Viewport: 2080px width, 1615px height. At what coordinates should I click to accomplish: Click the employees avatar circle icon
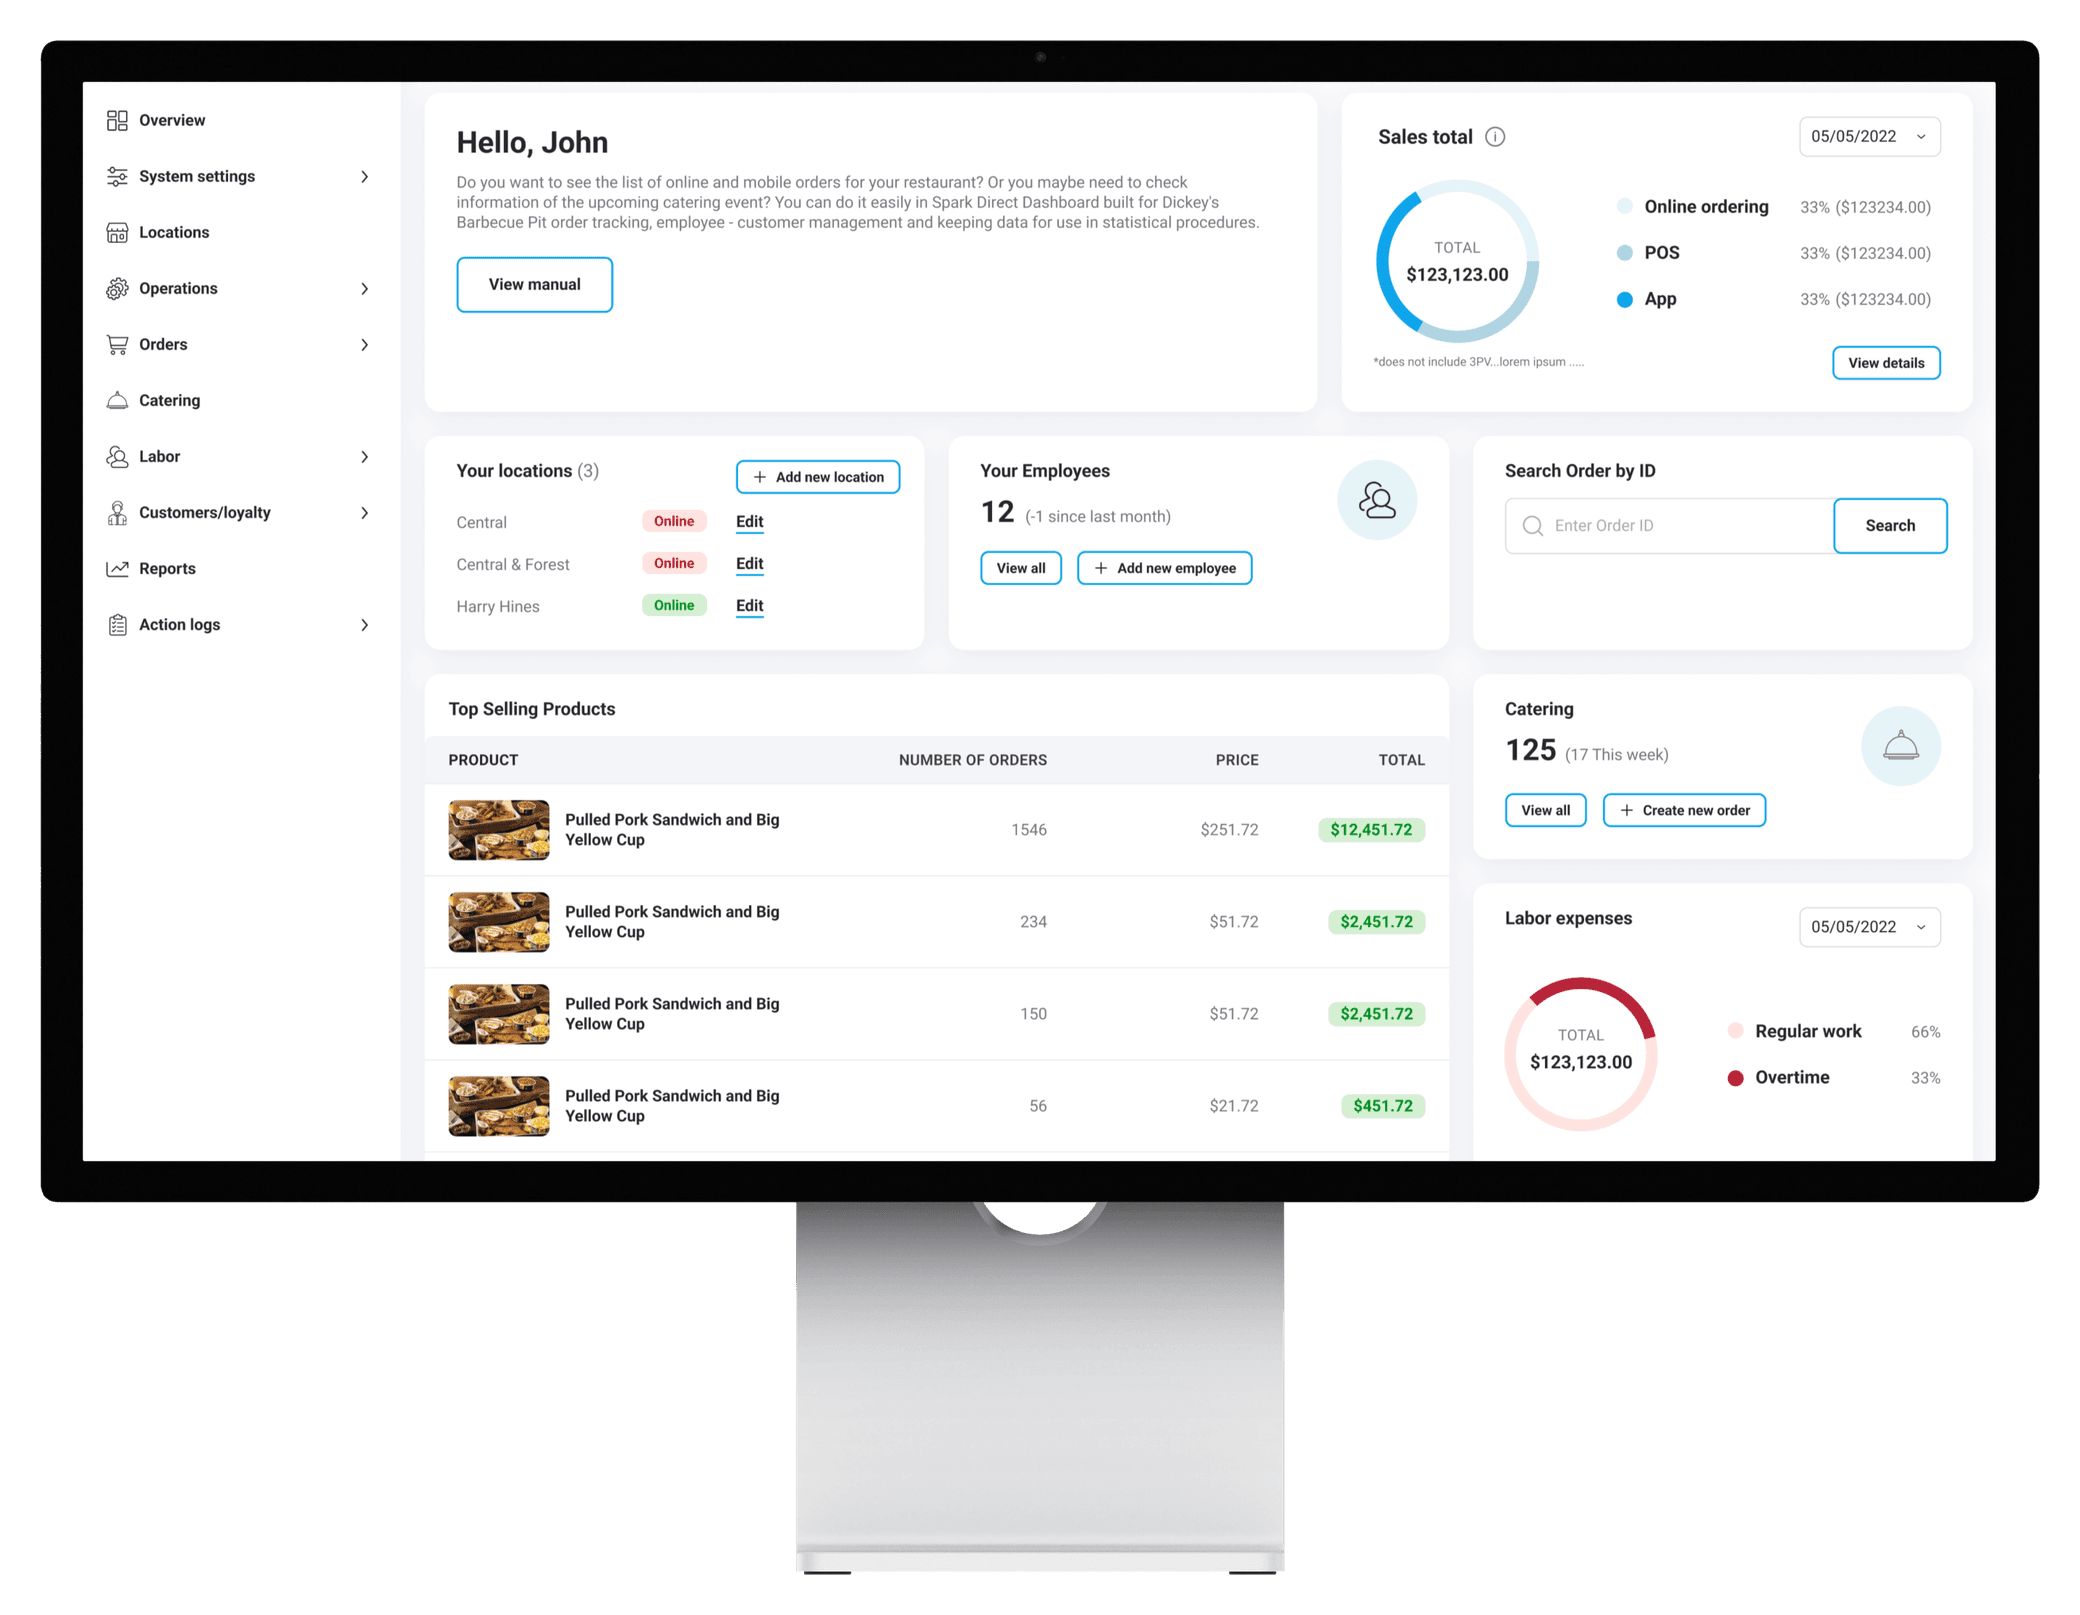coord(1377,500)
